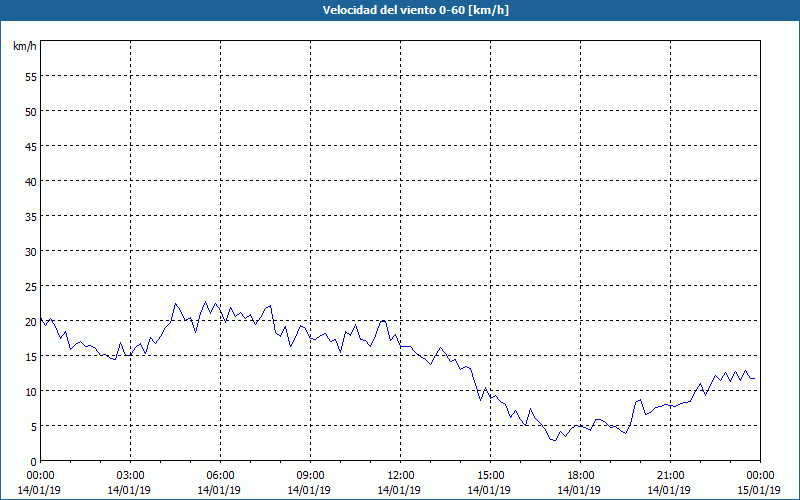800x500 pixels.
Task: Click the y-axis value 40
Action: tap(31, 182)
